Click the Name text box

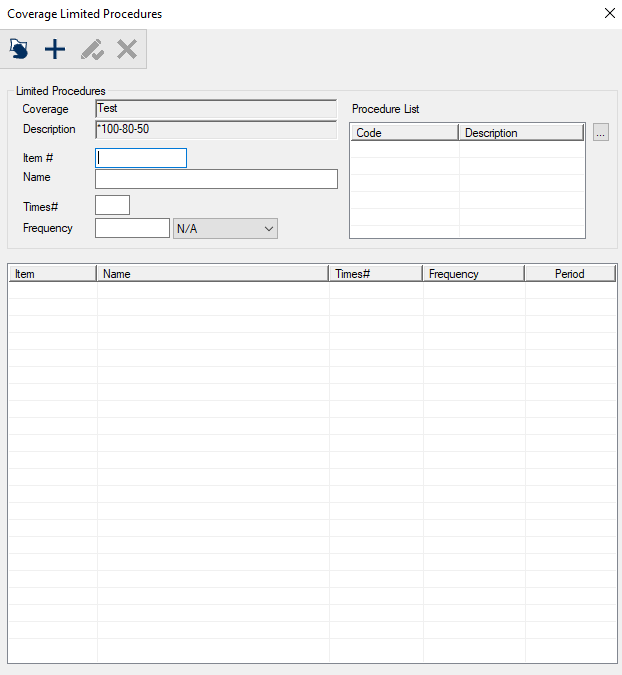point(216,179)
